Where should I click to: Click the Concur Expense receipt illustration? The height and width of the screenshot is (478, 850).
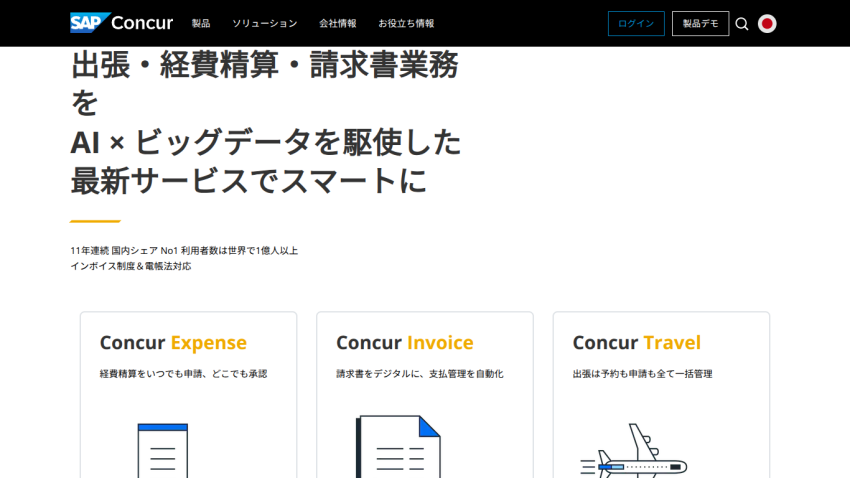163,450
